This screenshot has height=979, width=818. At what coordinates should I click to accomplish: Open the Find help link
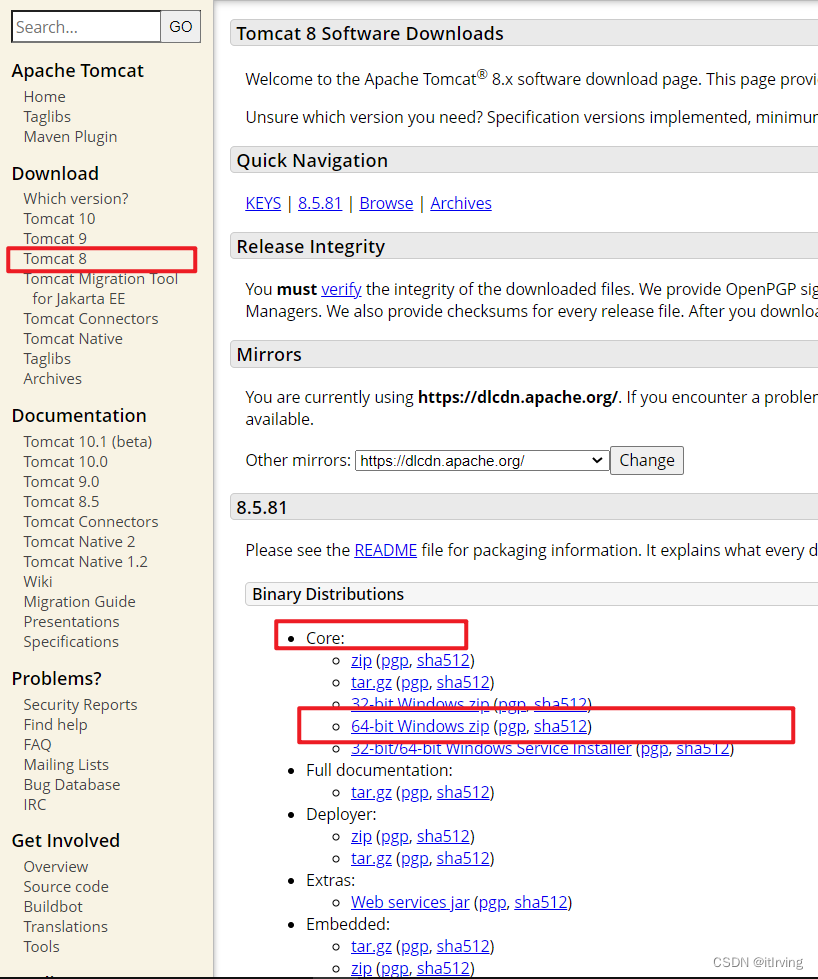coord(55,724)
